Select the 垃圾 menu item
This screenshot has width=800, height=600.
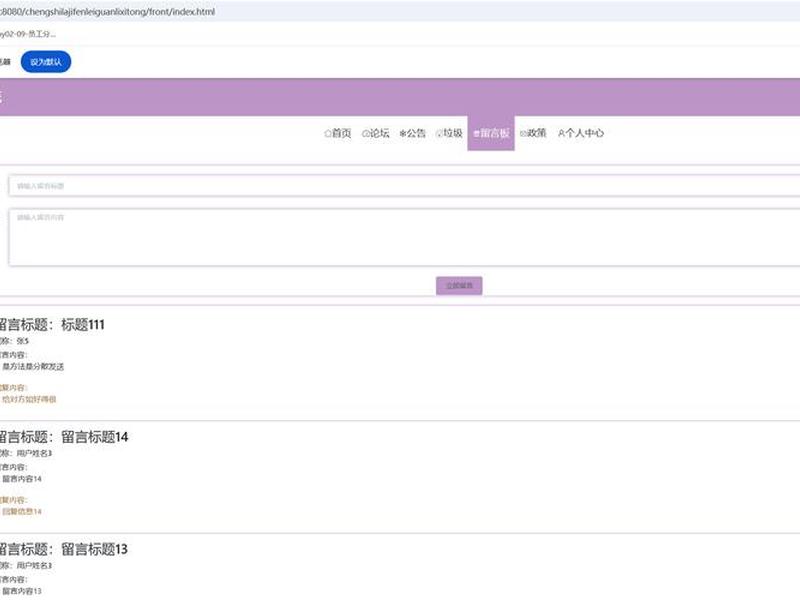click(x=449, y=133)
